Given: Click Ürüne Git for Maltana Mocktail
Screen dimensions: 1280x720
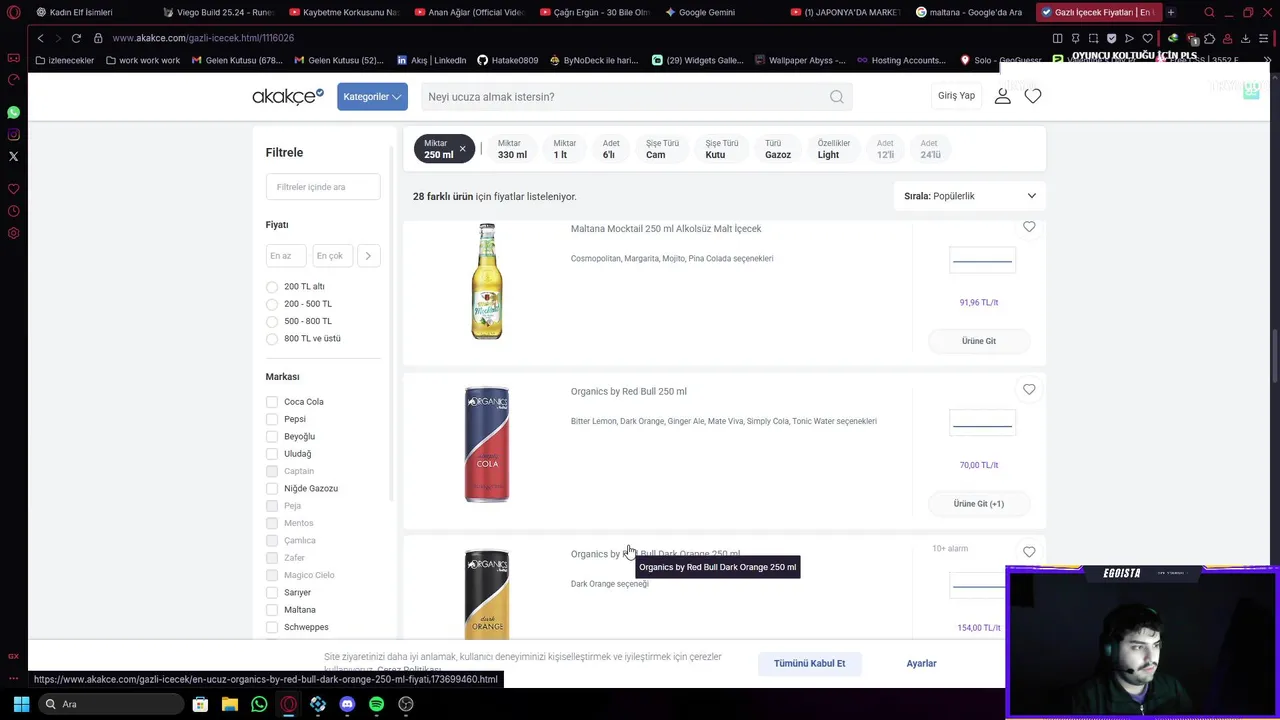Looking at the screenshot, I should [979, 341].
